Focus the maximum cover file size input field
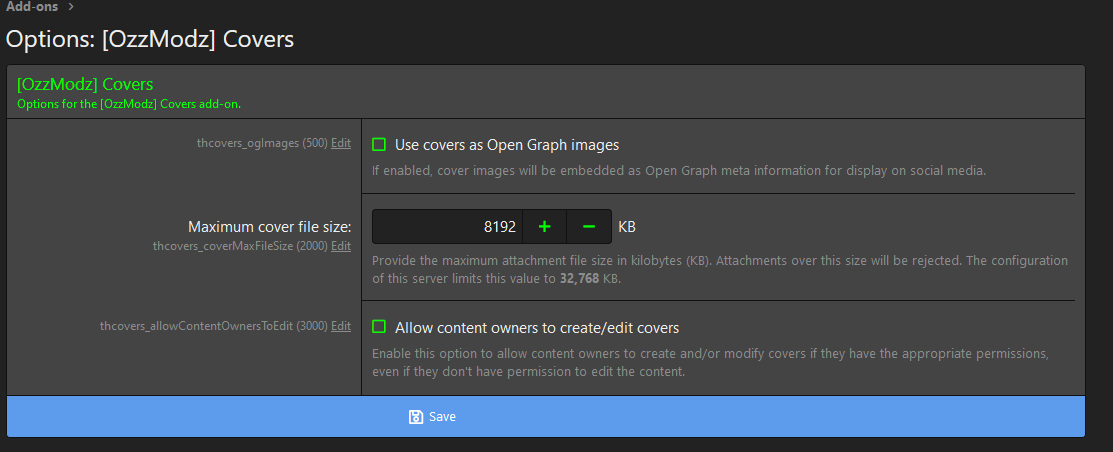The height and width of the screenshot is (452, 1113). coord(447,227)
